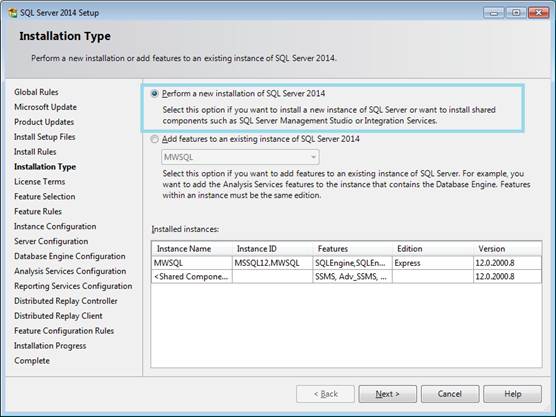Select Install Setup Files step
The image size is (556, 417).
click(x=45, y=137)
